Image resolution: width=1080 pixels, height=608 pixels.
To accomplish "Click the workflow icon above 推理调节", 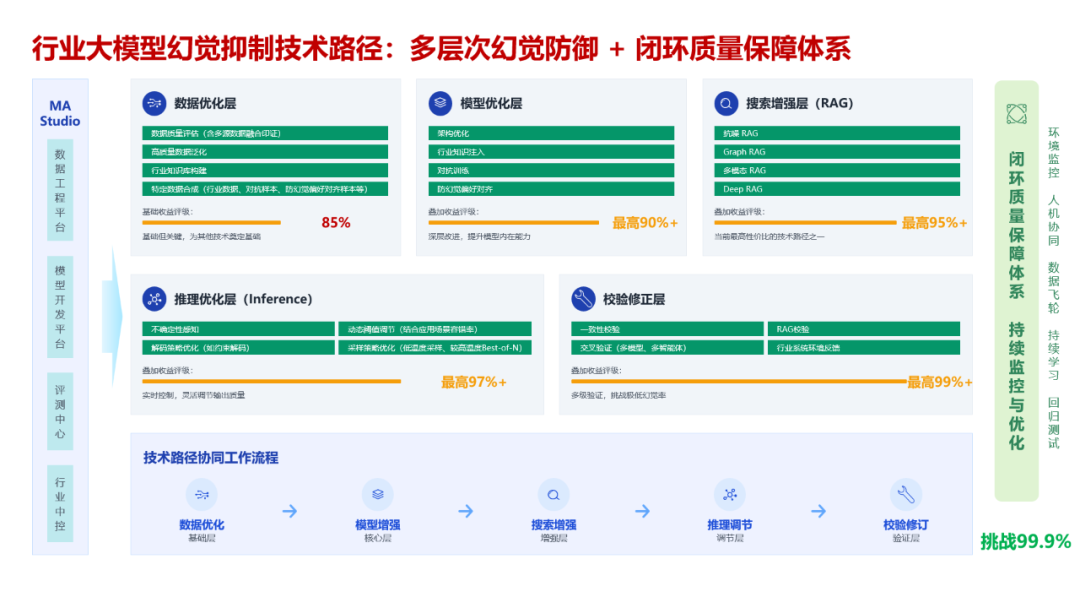I will click(729, 494).
